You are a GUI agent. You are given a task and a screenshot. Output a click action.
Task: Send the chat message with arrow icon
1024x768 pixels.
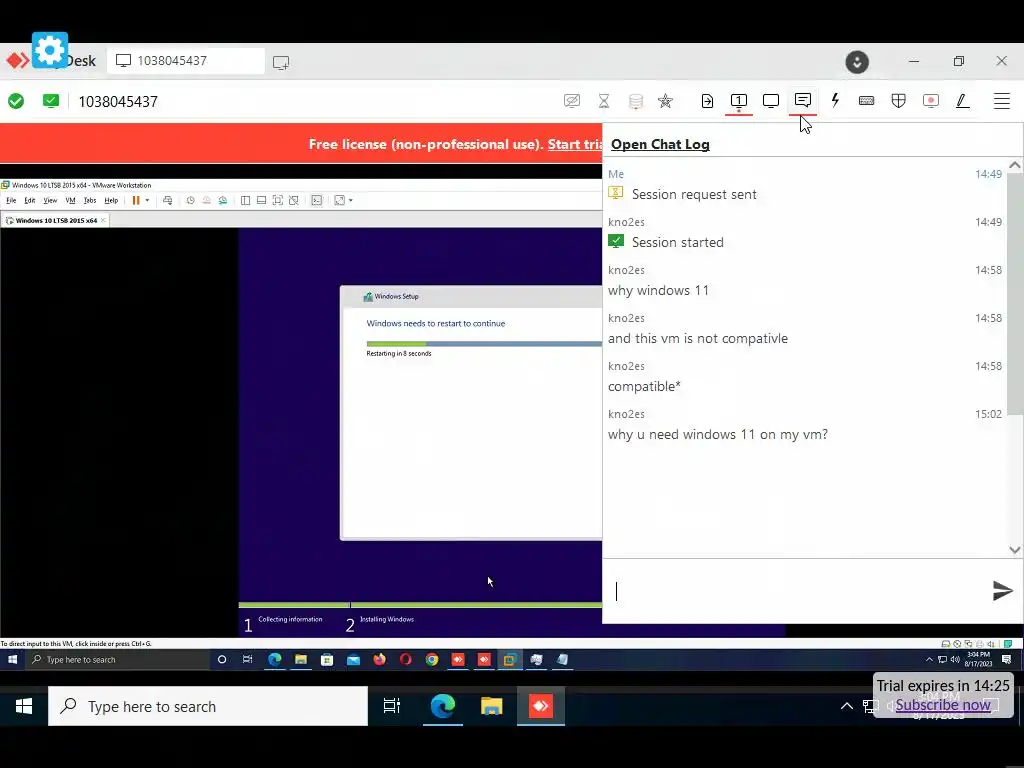1002,590
